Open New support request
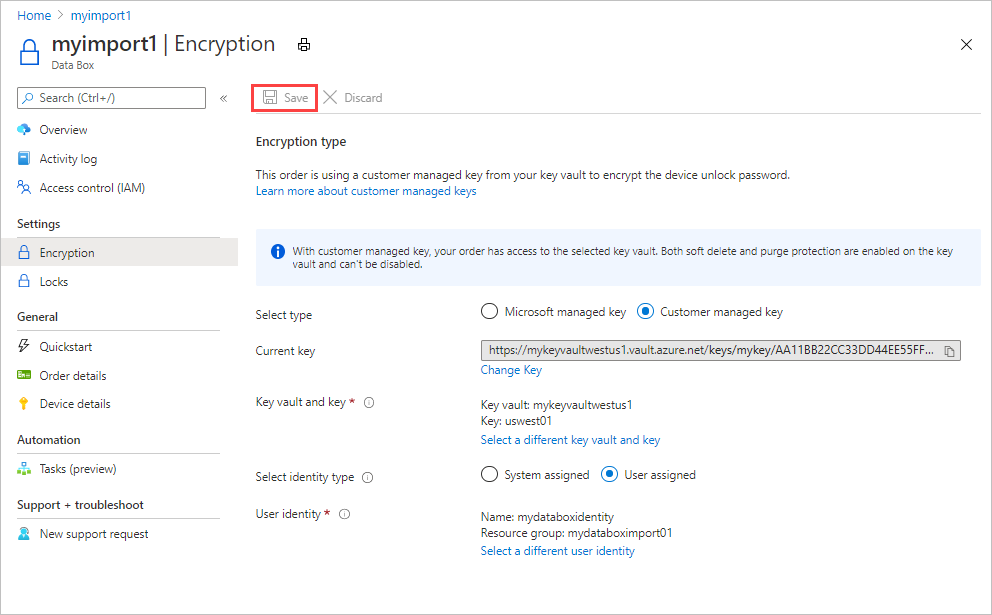The height and width of the screenshot is (615, 992). (94, 534)
